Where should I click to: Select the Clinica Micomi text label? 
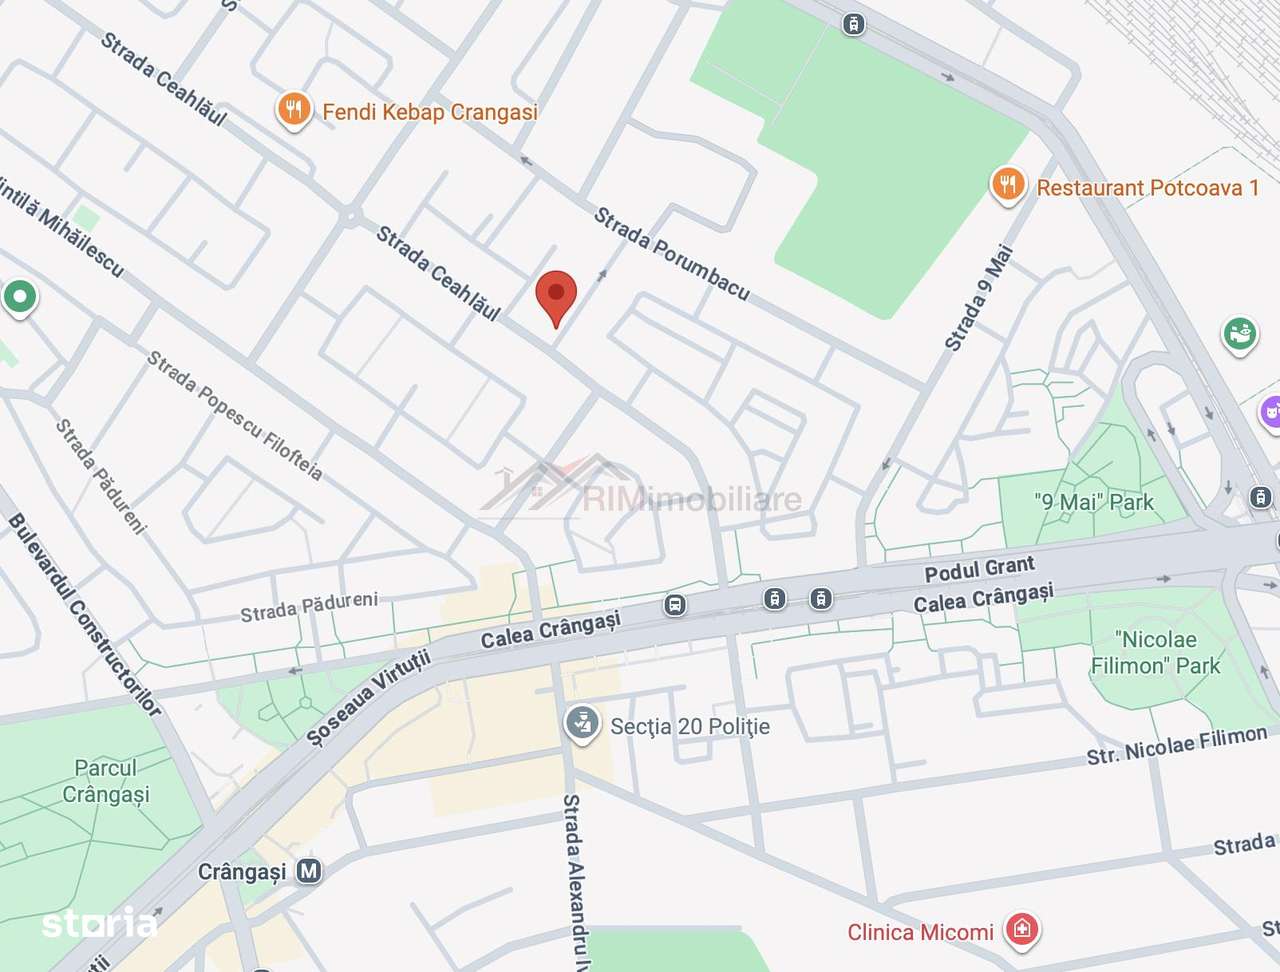(920, 932)
